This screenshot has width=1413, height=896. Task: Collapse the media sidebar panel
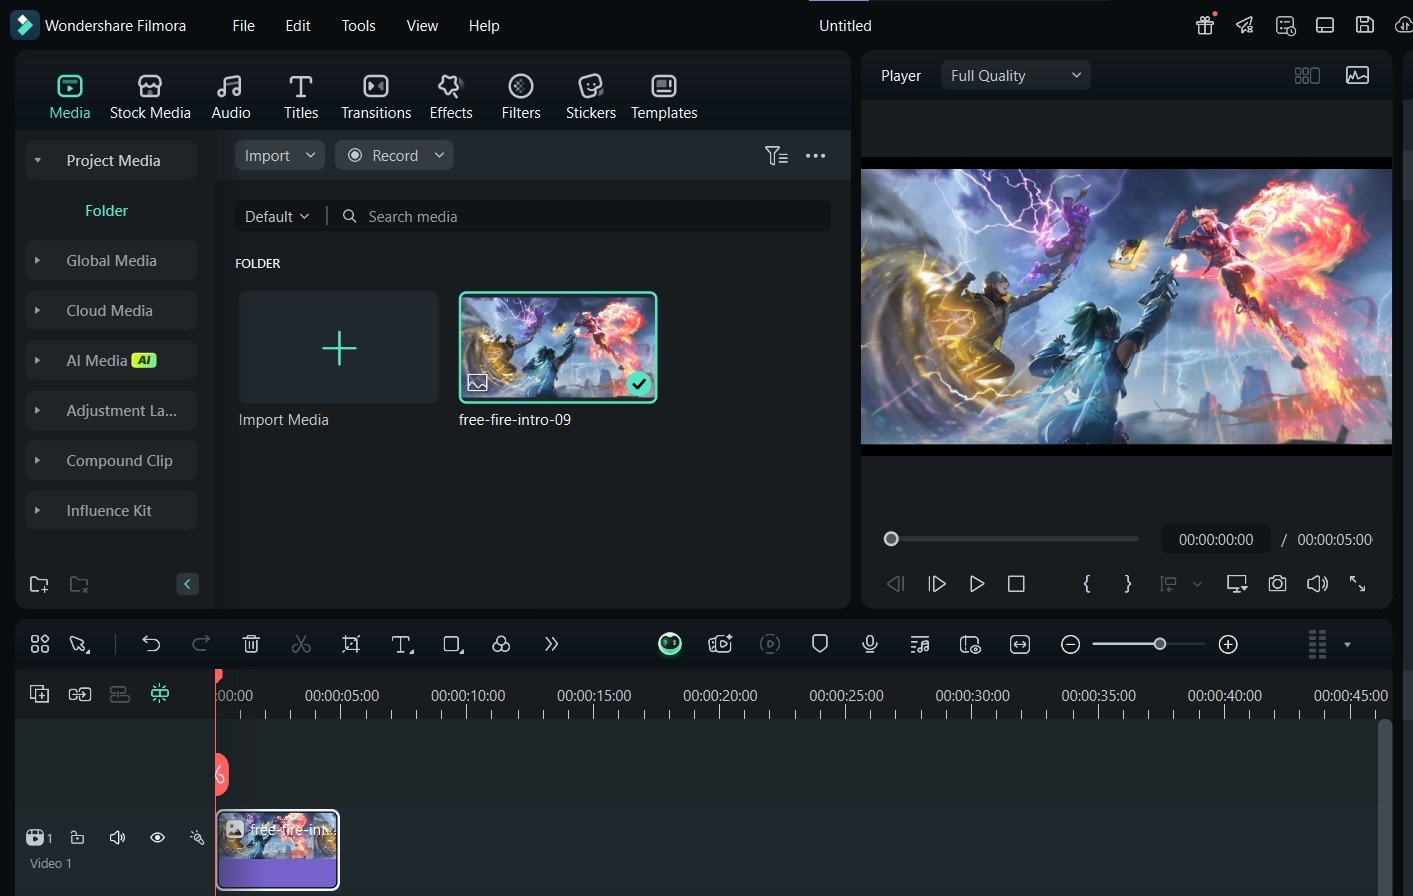[187, 584]
